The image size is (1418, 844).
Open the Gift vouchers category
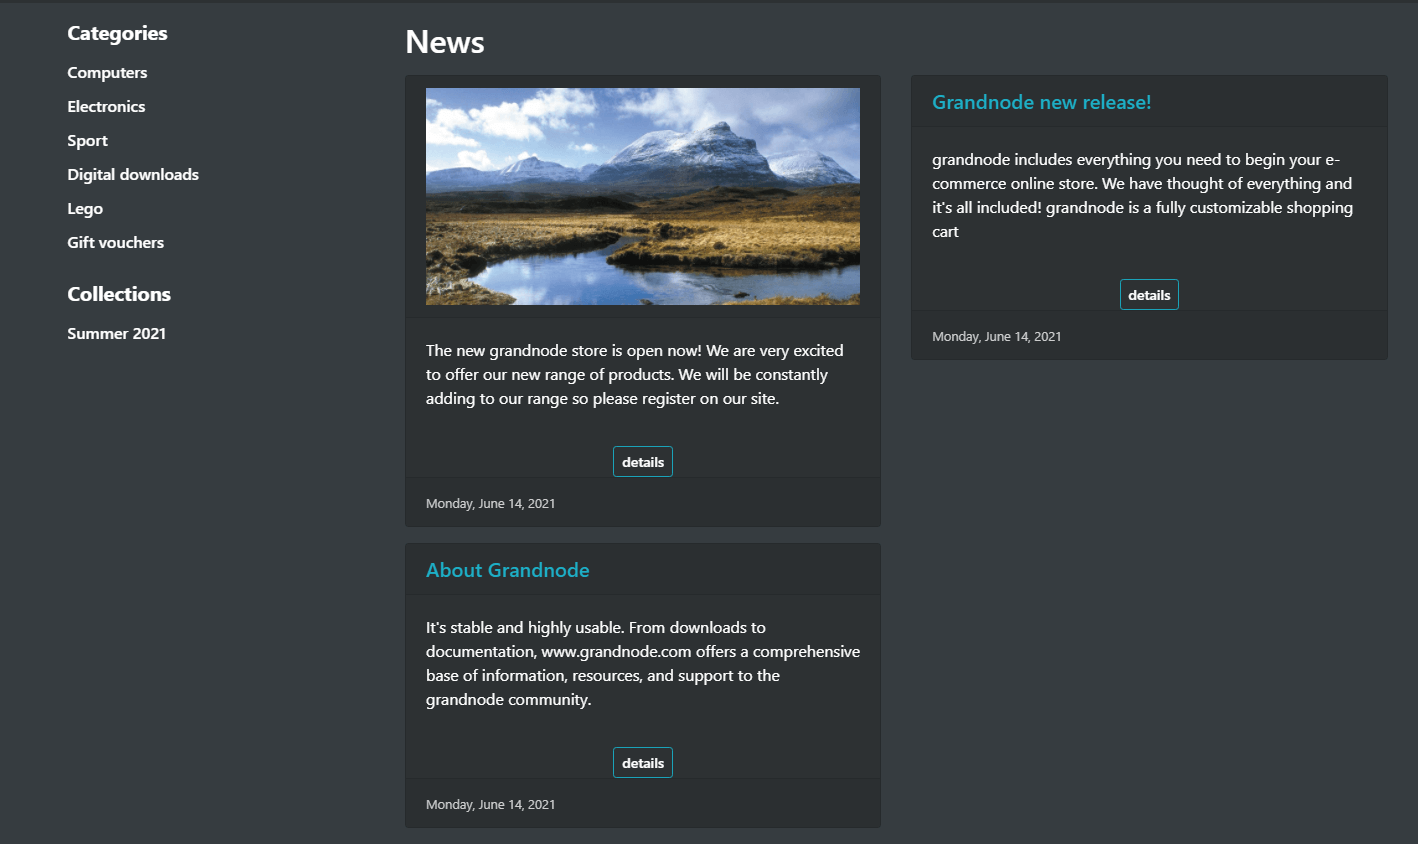(x=115, y=243)
